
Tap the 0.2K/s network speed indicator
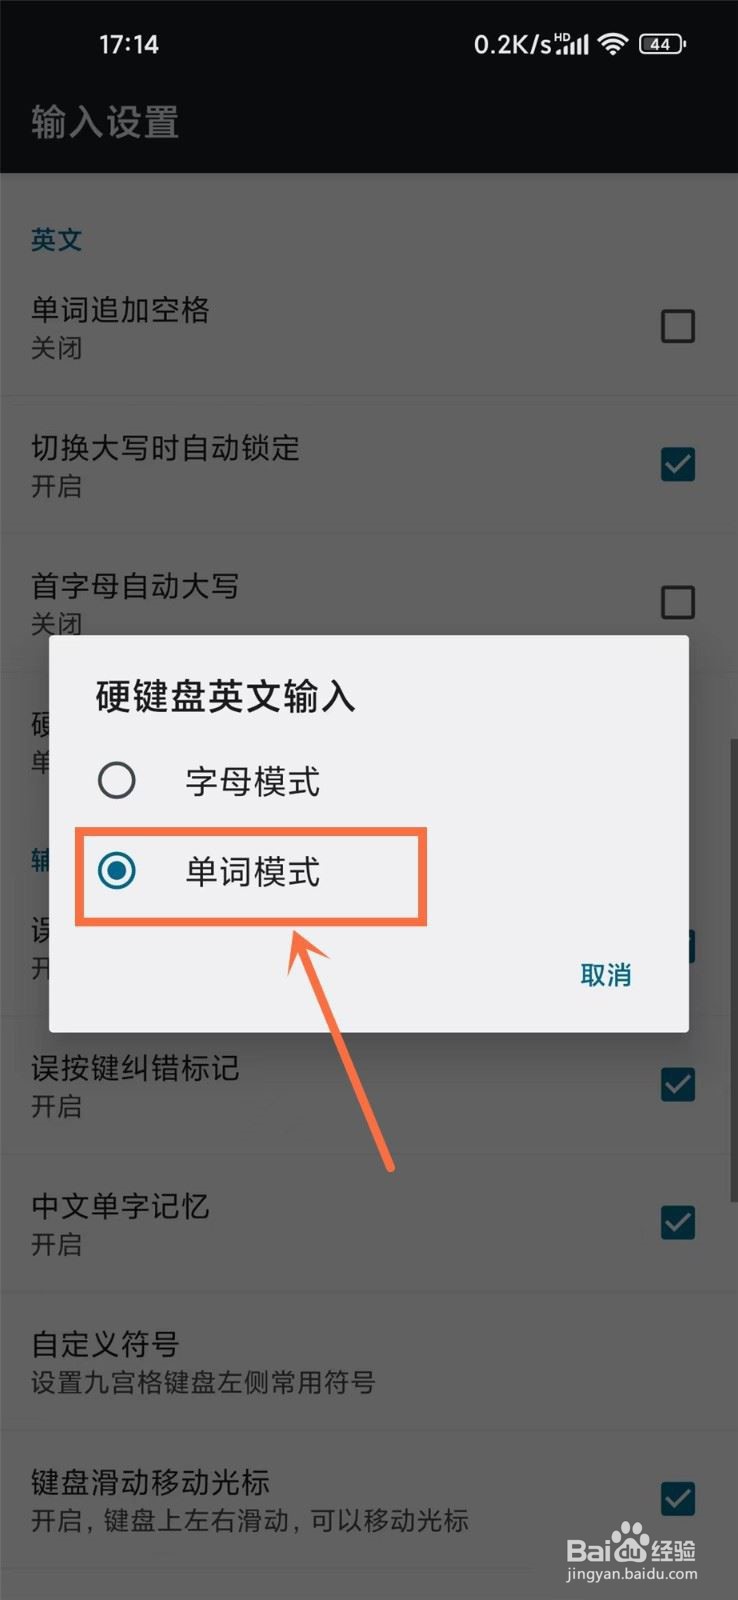(x=512, y=44)
